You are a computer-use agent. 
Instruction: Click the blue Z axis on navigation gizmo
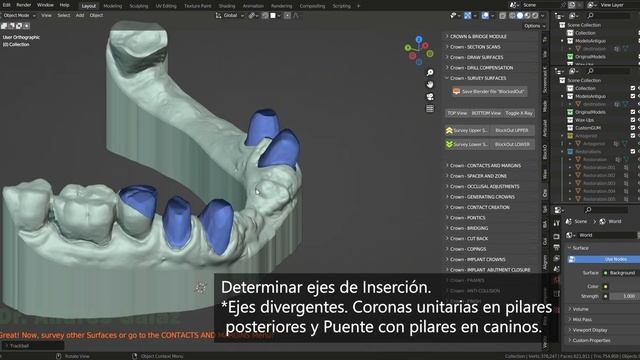[x=419, y=39]
